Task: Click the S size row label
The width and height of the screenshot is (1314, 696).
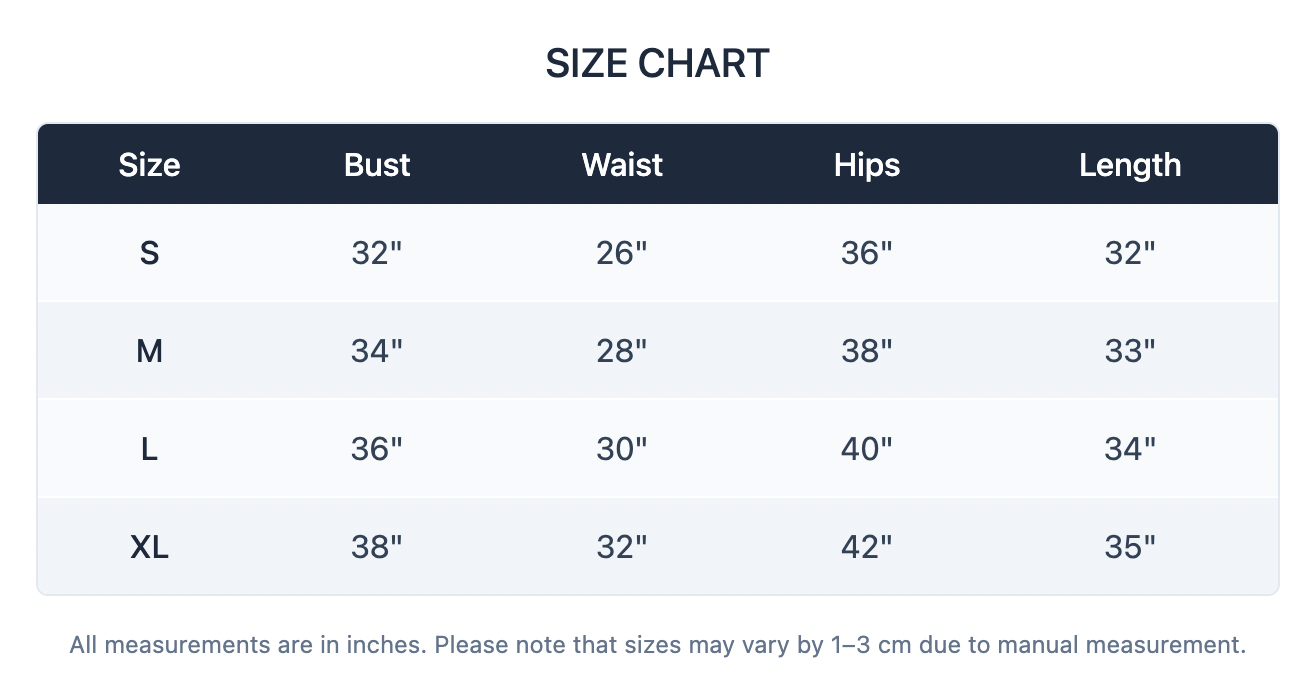Action: pos(149,253)
